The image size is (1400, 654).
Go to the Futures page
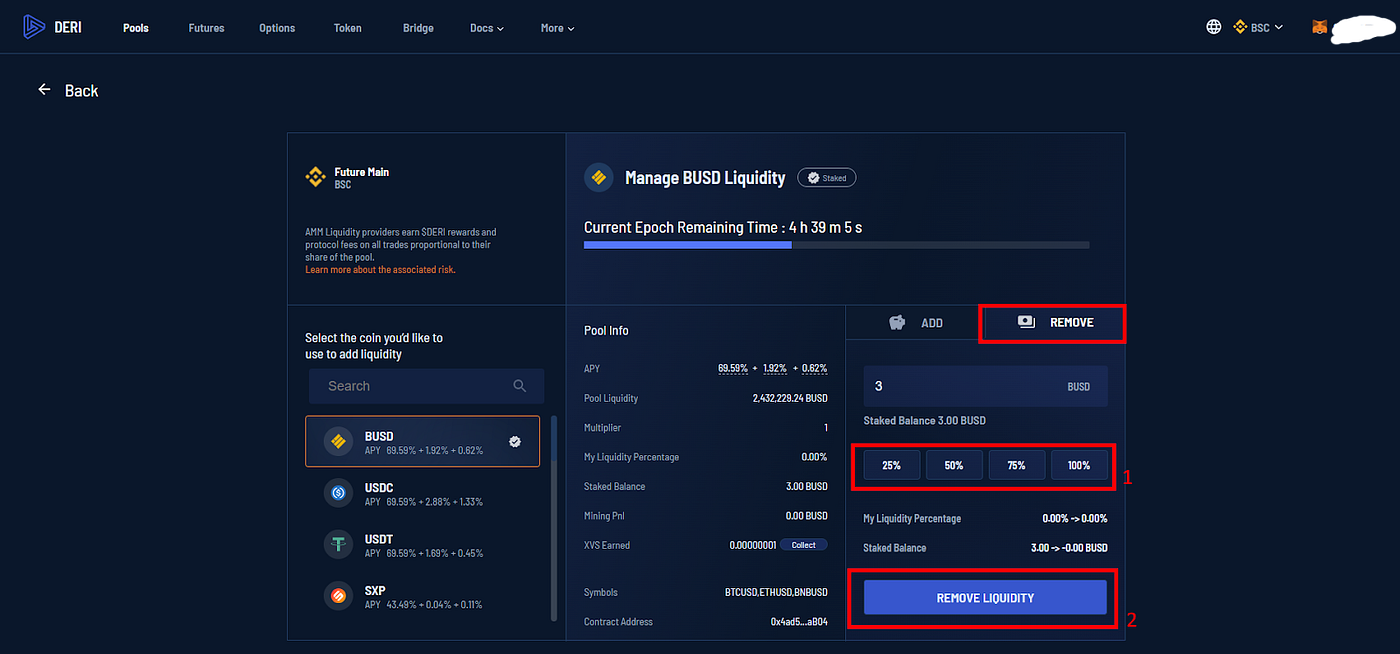click(x=206, y=28)
